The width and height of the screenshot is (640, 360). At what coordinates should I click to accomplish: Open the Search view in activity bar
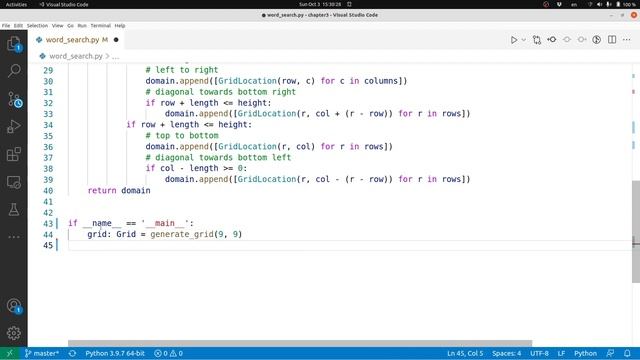14,71
